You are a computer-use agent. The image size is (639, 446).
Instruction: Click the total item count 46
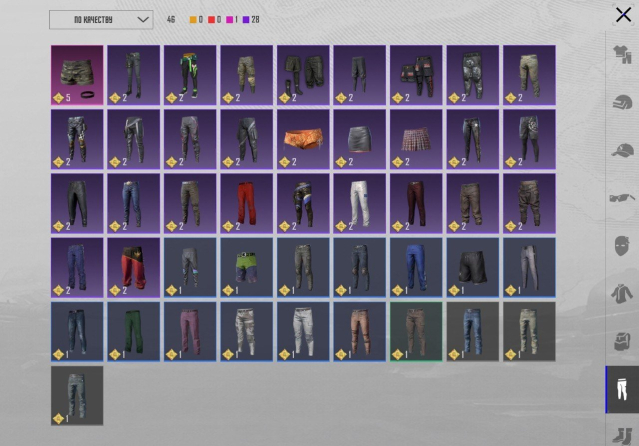[x=171, y=20]
